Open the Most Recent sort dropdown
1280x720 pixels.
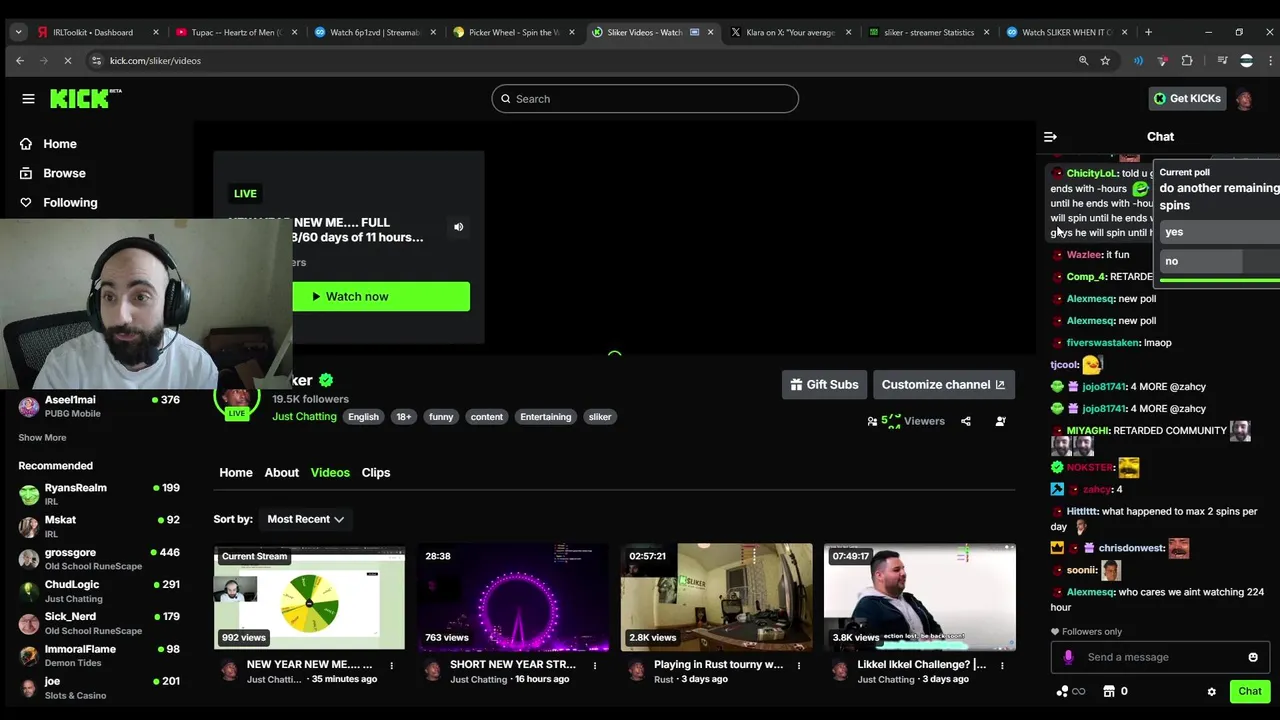click(x=305, y=519)
